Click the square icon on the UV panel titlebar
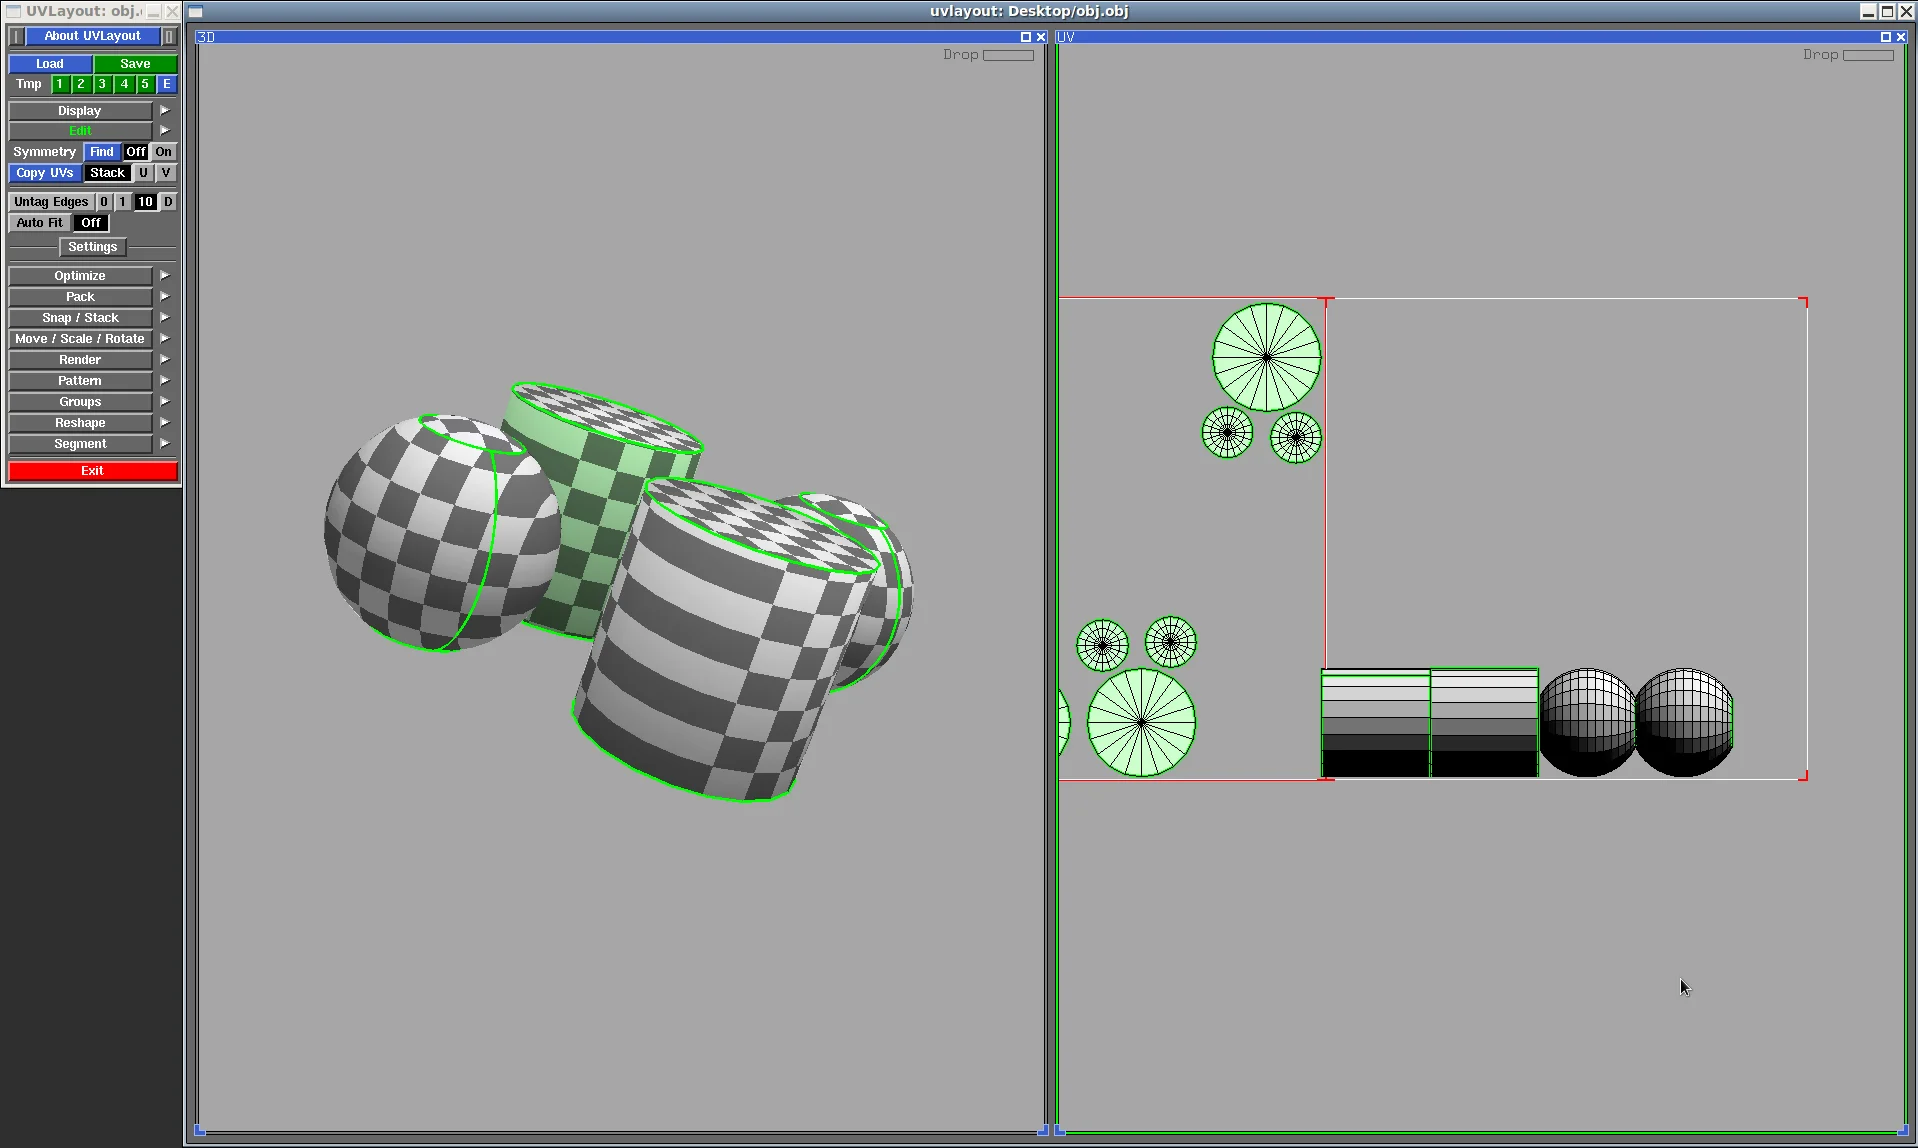Screen dimensions: 1918x1148 click(1886, 36)
